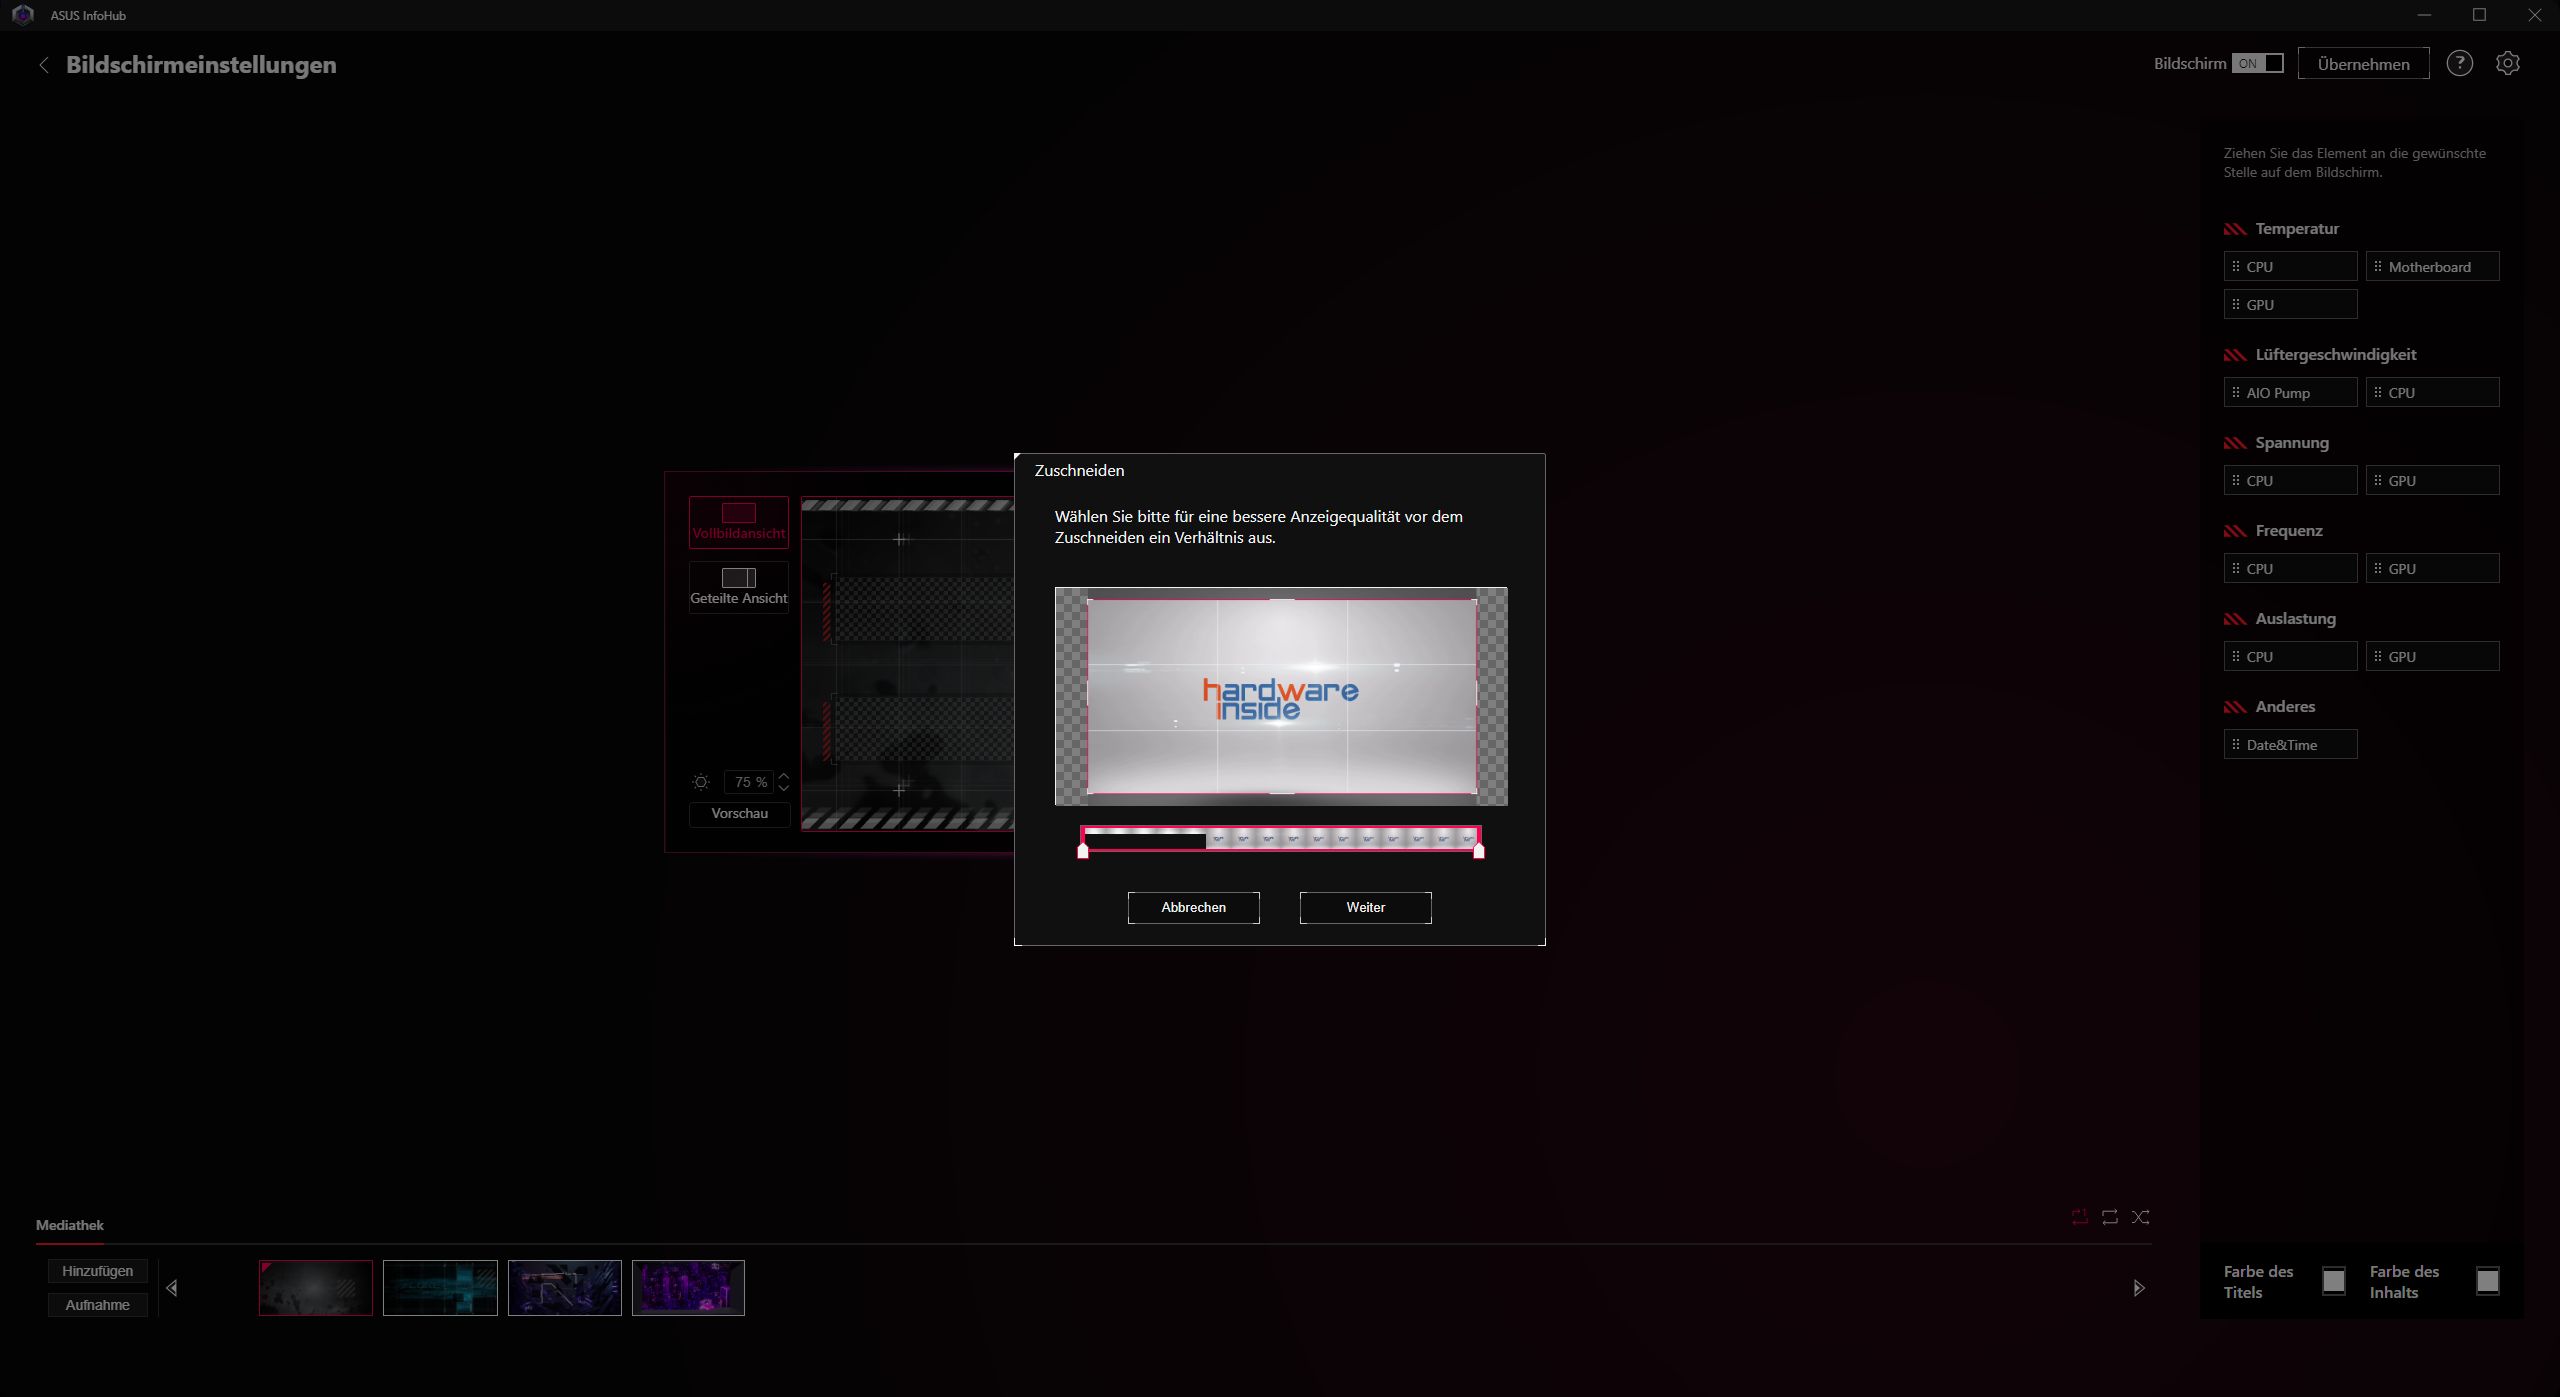Viewport: 2560px width, 1397px height.
Task: Open the help question mark icon
Action: pyautogui.click(x=2459, y=63)
